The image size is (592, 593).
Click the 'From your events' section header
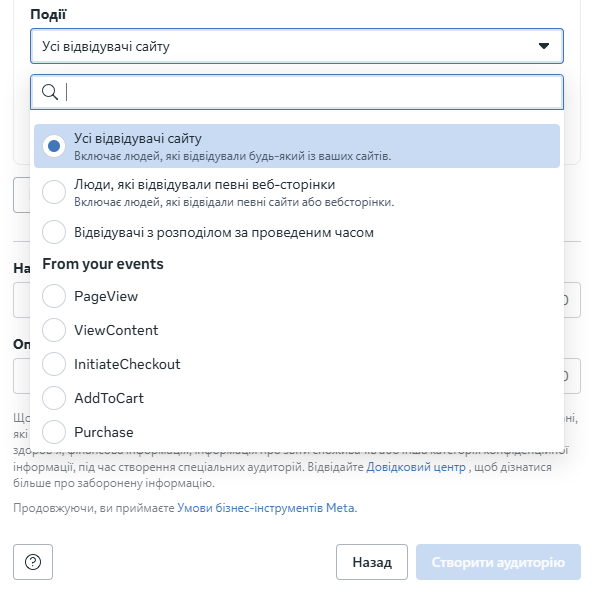pyautogui.click(x=103, y=264)
